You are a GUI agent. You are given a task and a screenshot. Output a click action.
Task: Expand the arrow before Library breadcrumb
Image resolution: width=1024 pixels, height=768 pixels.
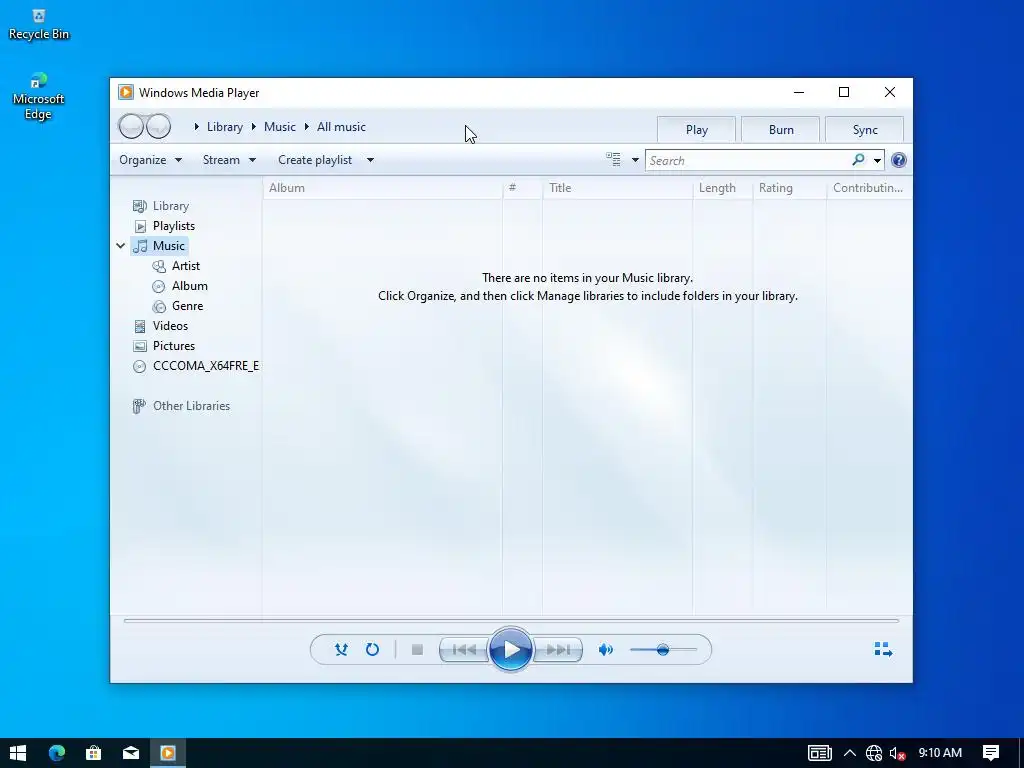point(196,127)
